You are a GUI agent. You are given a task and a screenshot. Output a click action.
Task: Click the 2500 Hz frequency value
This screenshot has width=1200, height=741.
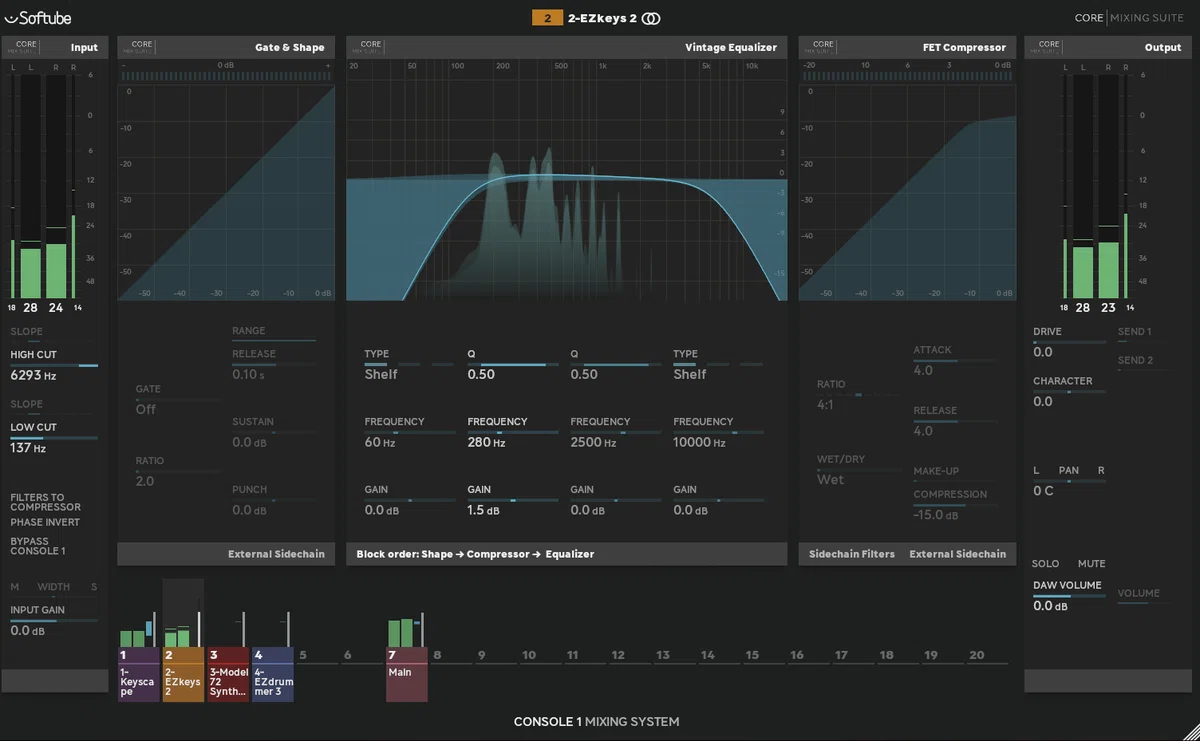pyautogui.click(x=593, y=442)
